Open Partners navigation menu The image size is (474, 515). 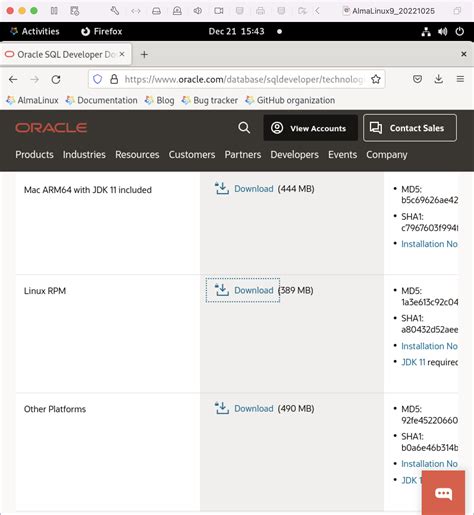[243, 155]
